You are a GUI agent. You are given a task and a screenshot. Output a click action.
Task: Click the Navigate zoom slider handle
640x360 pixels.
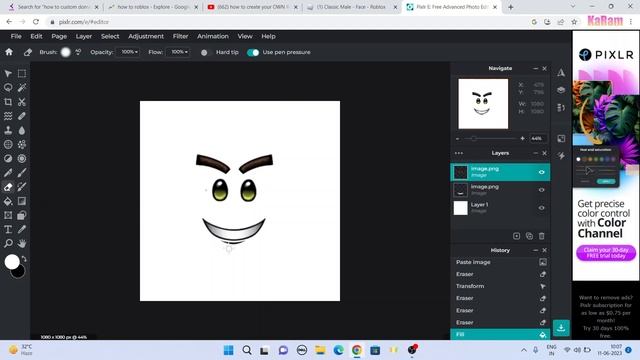[x=474, y=139]
